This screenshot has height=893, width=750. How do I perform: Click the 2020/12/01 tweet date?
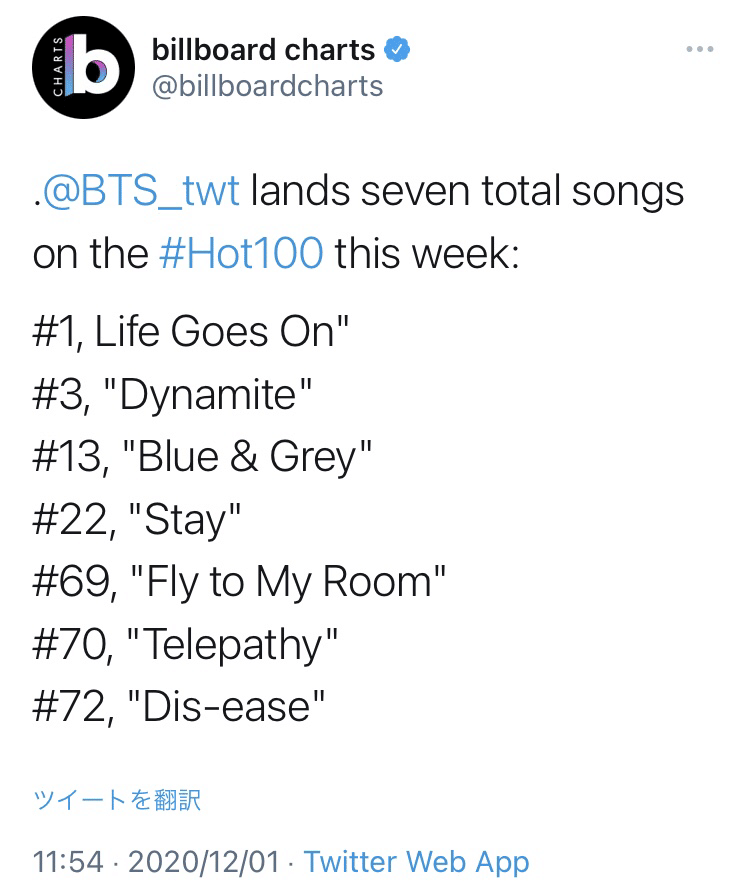point(204,861)
